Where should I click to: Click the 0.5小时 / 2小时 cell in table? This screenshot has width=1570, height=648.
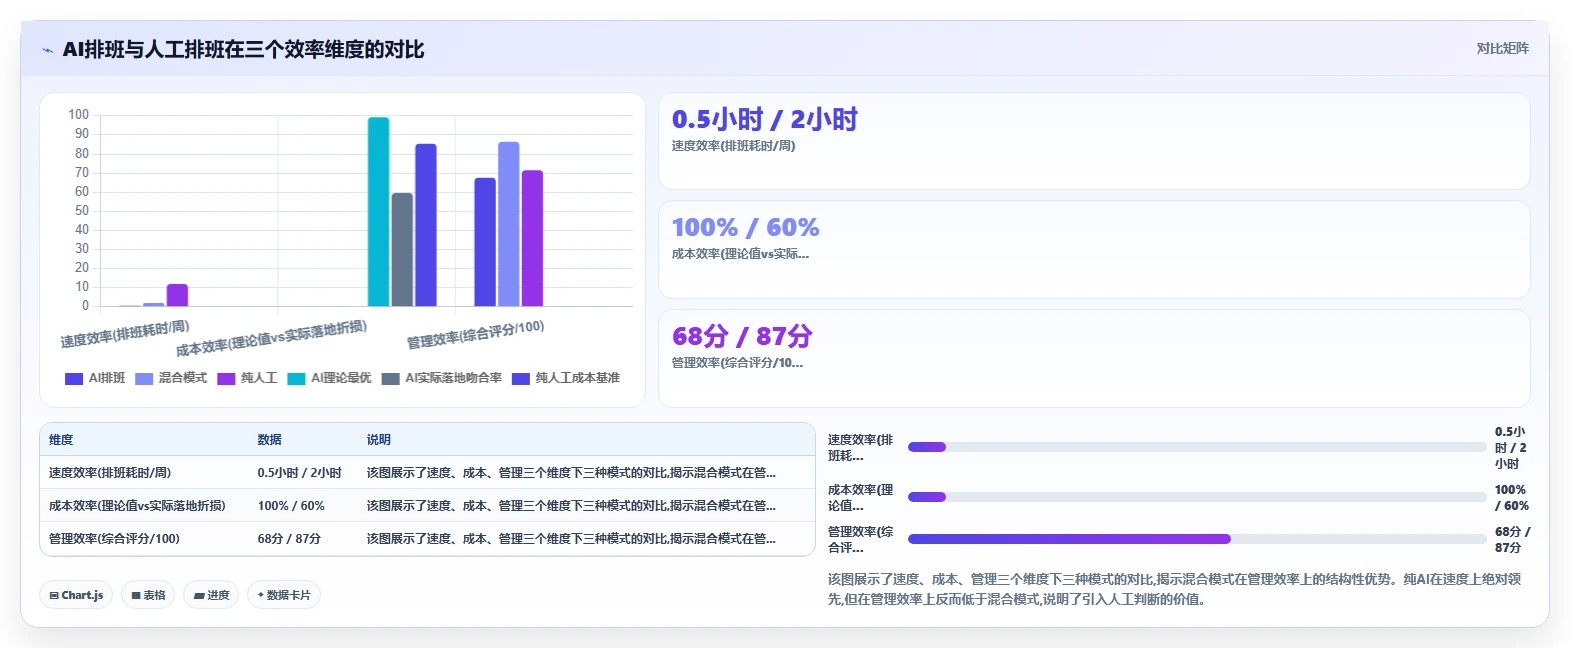click(303, 473)
